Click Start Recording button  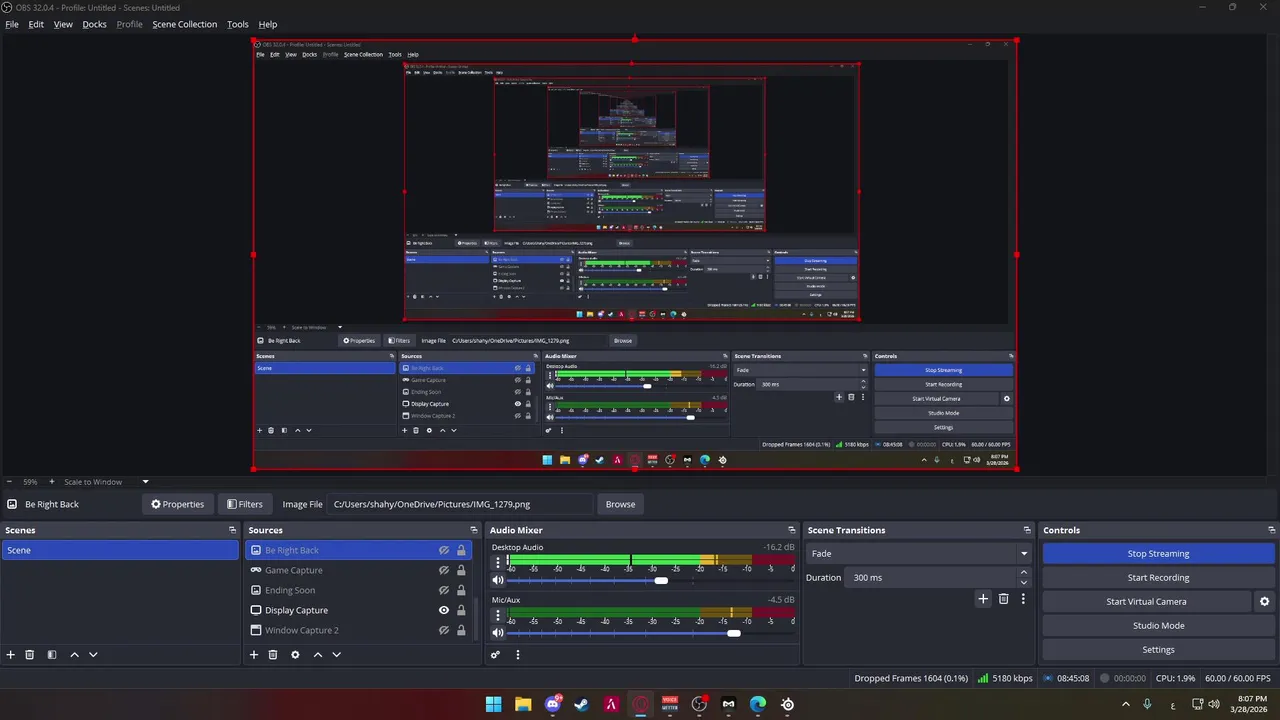1158,578
